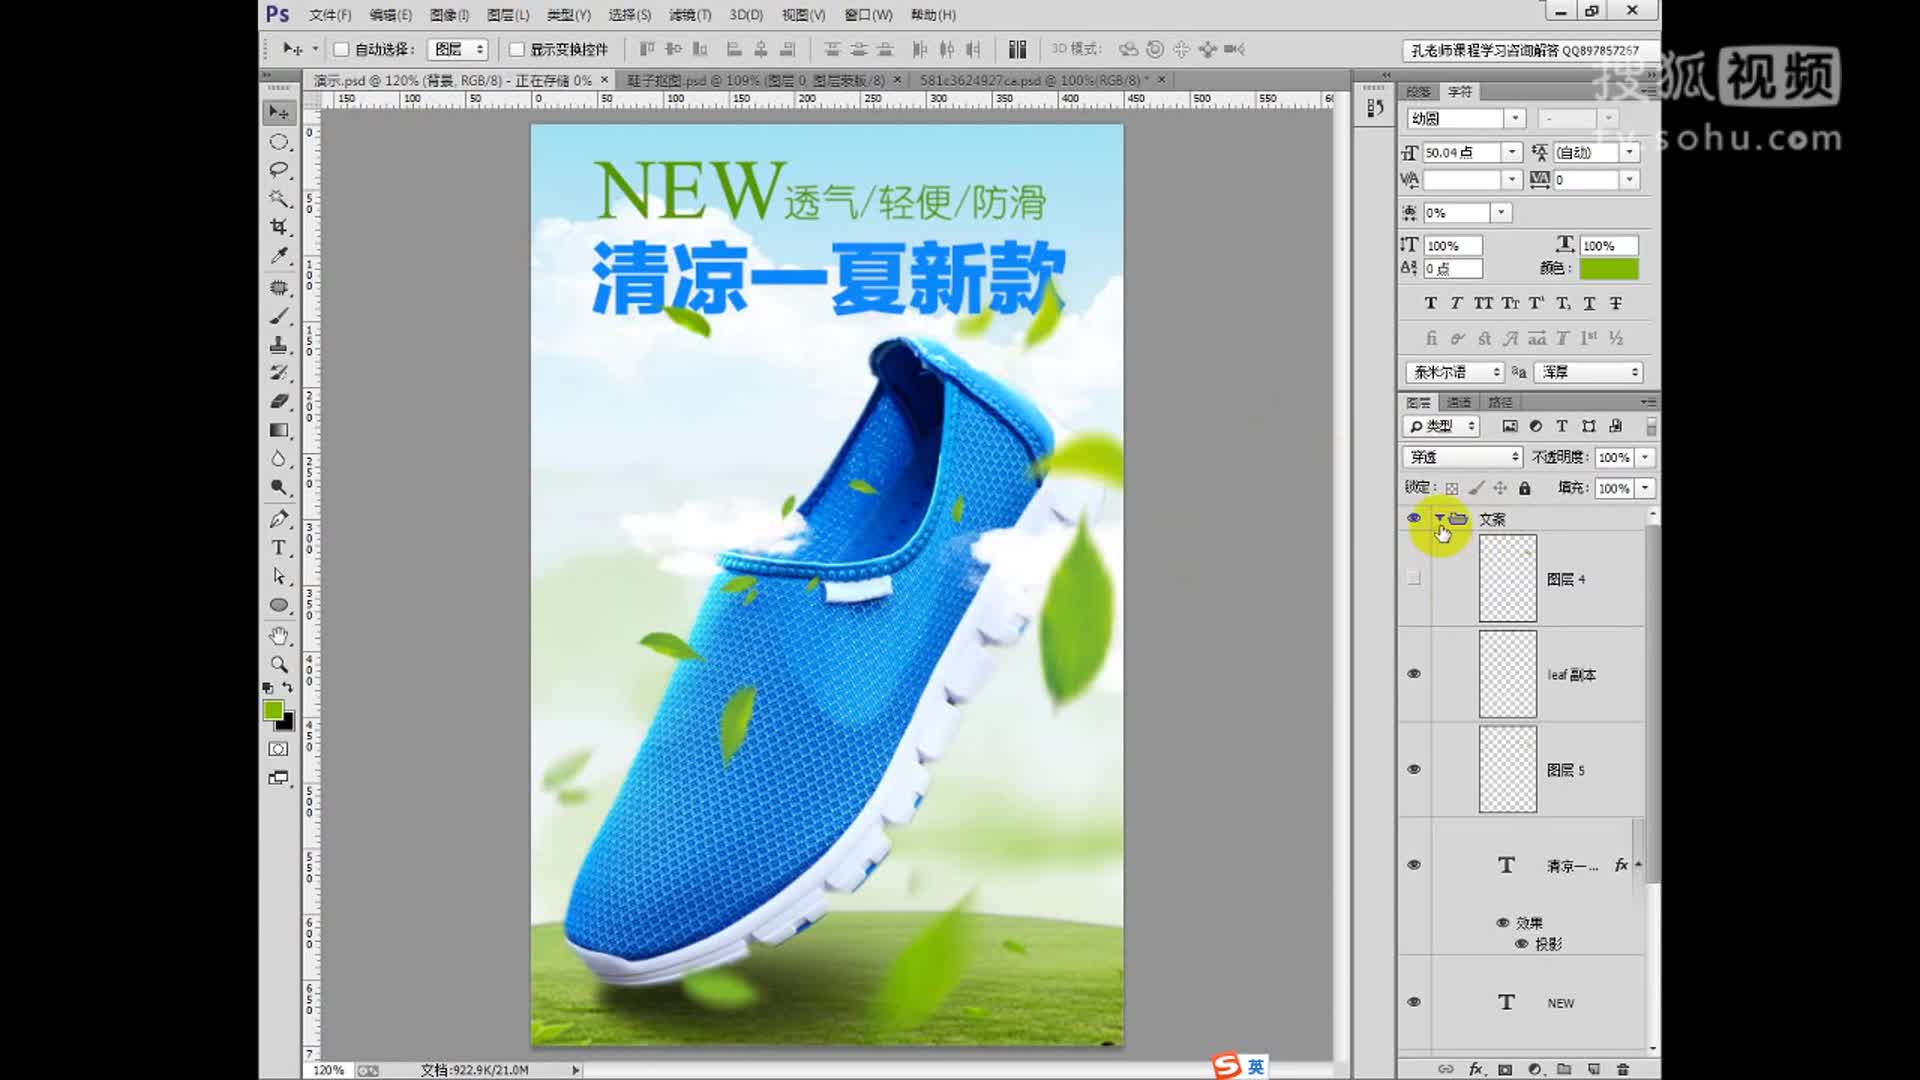Screen dimensions: 1920x1080
Task: Open the 浑厚 anti-aliasing dropdown
Action: (1589, 372)
